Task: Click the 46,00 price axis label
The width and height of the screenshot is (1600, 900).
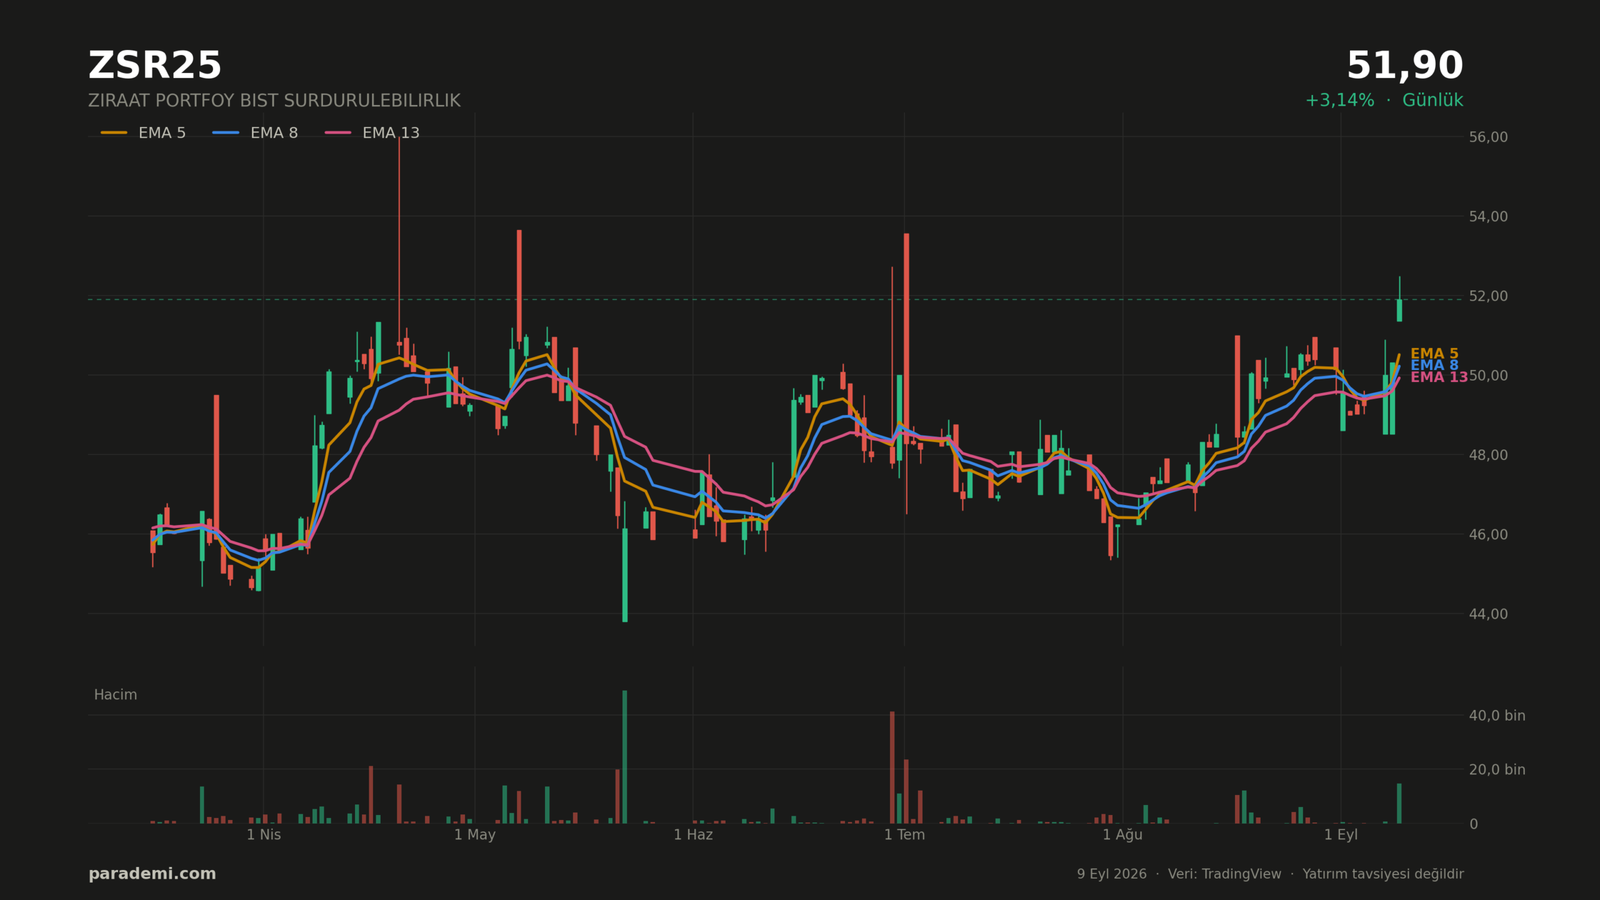Action: [x=1488, y=535]
